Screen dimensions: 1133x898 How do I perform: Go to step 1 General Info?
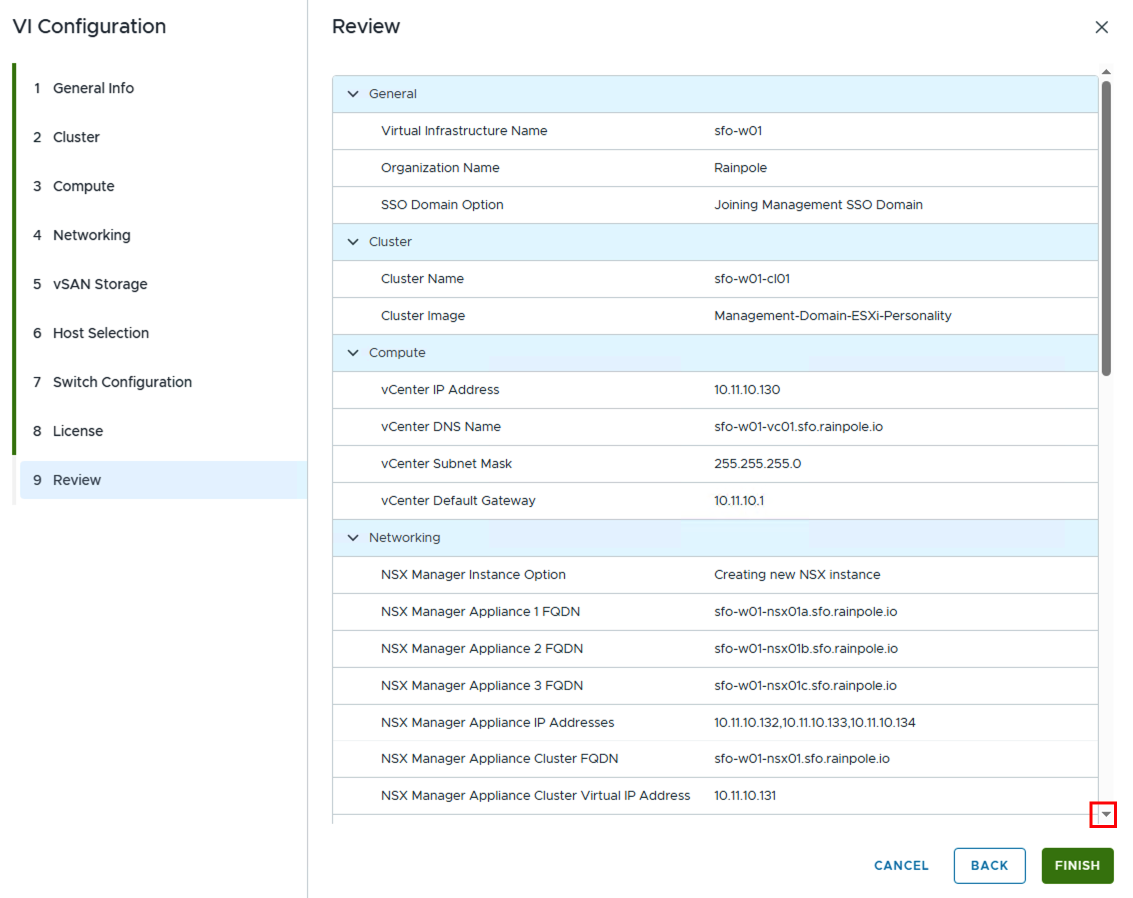(93, 88)
